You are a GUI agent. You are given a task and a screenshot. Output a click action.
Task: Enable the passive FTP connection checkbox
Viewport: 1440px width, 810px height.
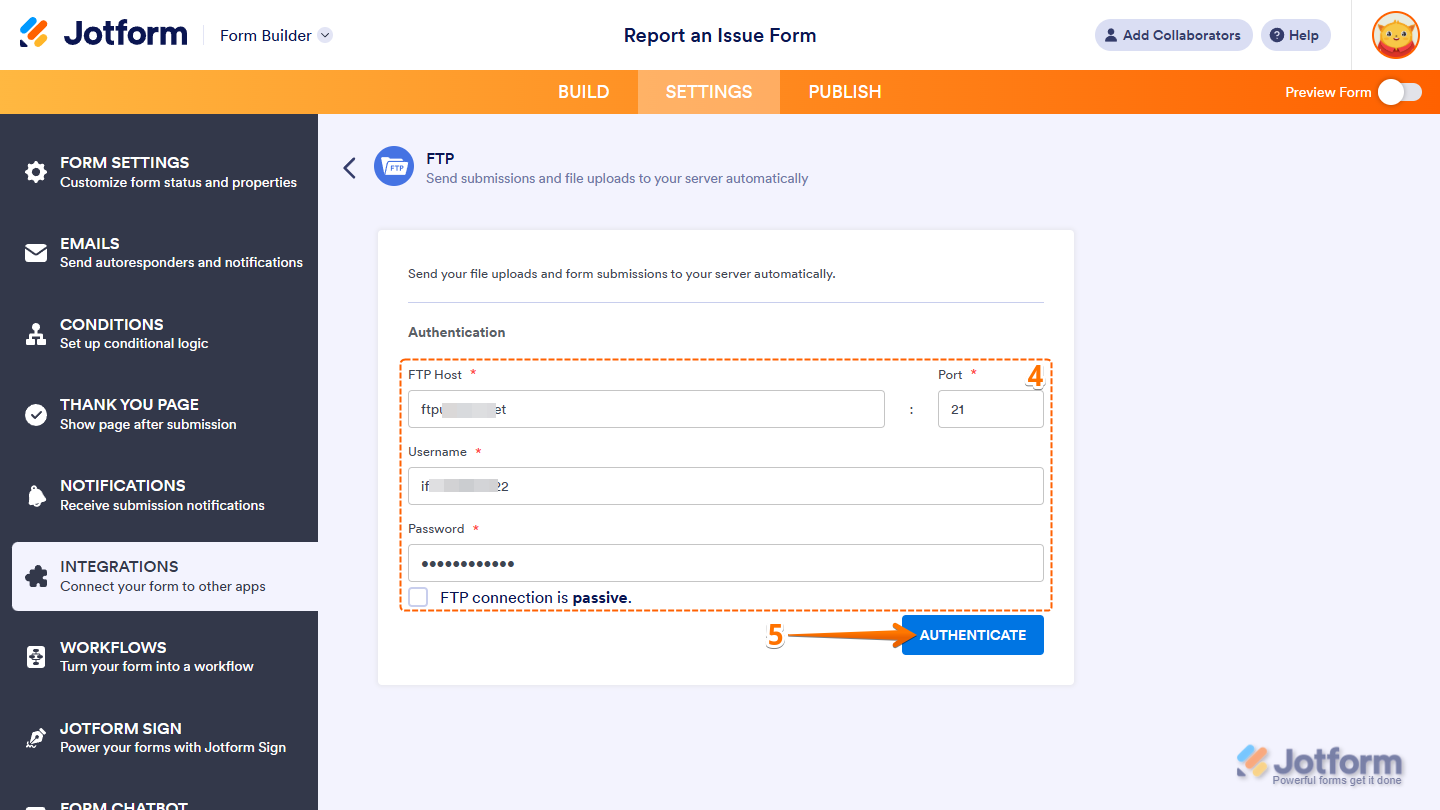click(x=417, y=597)
